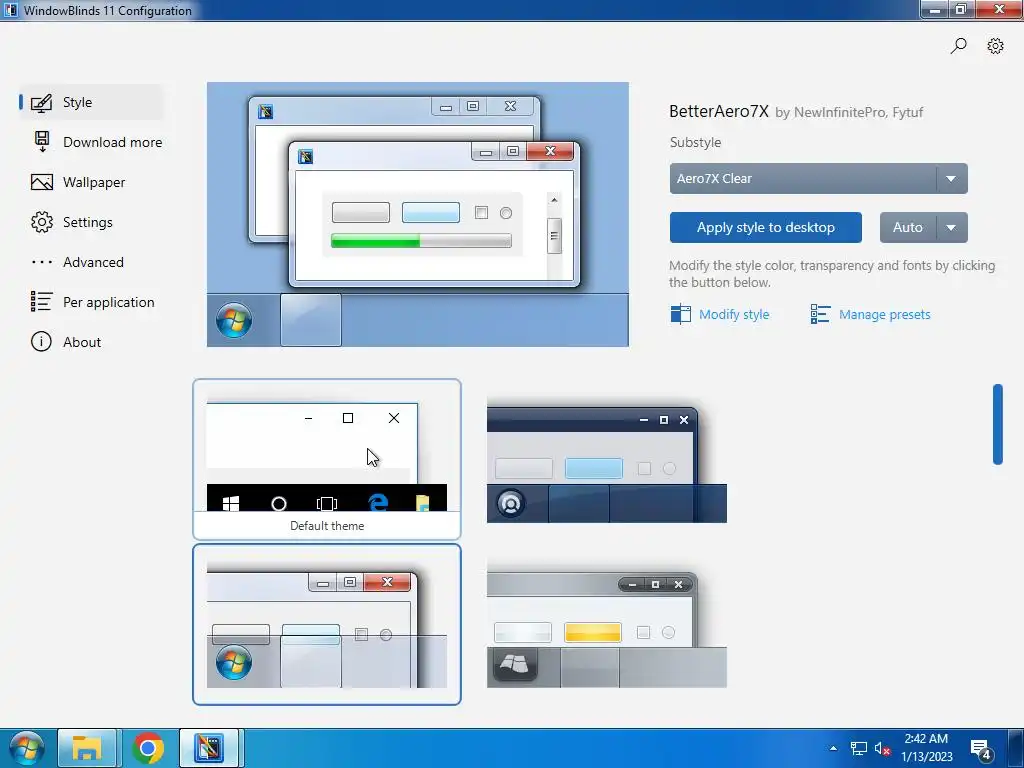
Task: Expand the Auto dropdown arrow
Action: tap(952, 227)
